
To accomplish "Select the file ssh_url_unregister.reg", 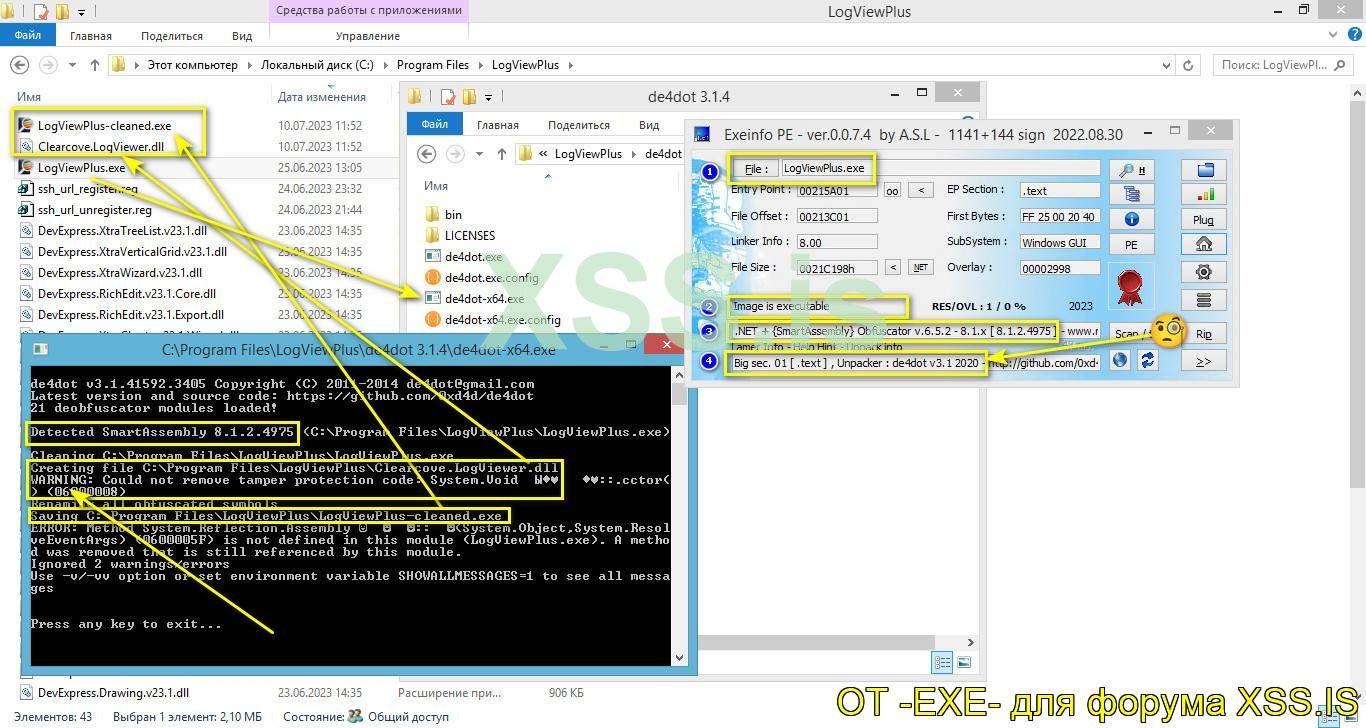I will pos(94,210).
